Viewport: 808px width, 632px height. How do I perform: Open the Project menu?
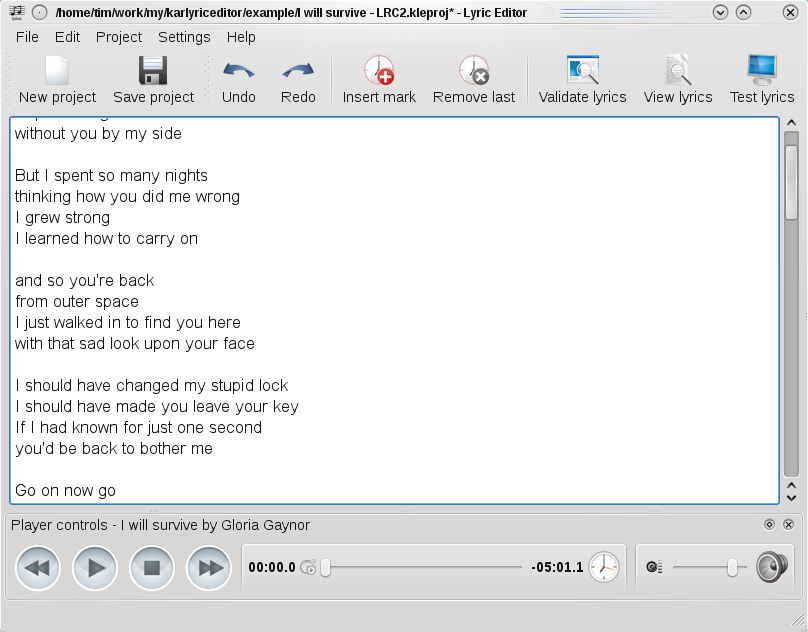pos(119,37)
